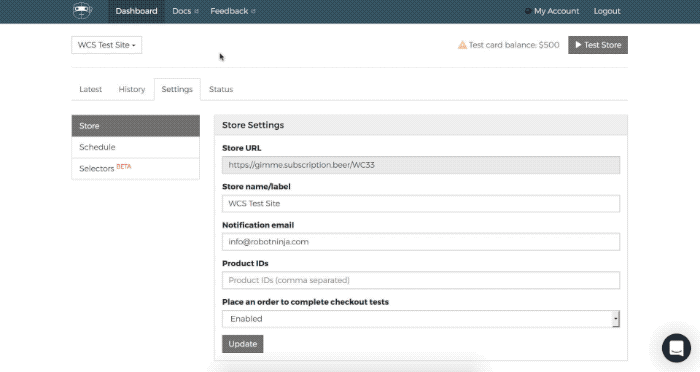
Task: Select the Settings tab
Action: [177, 89]
